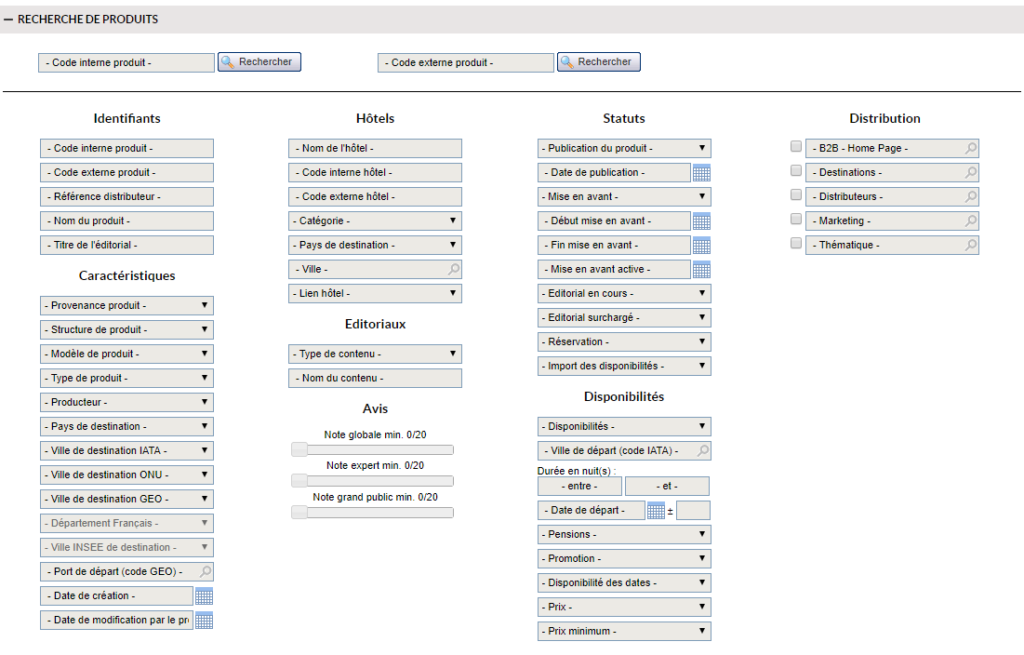Open calendar for Début mise en avant
This screenshot has height=655, width=1024.
pyautogui.click(x=701, y=221)
